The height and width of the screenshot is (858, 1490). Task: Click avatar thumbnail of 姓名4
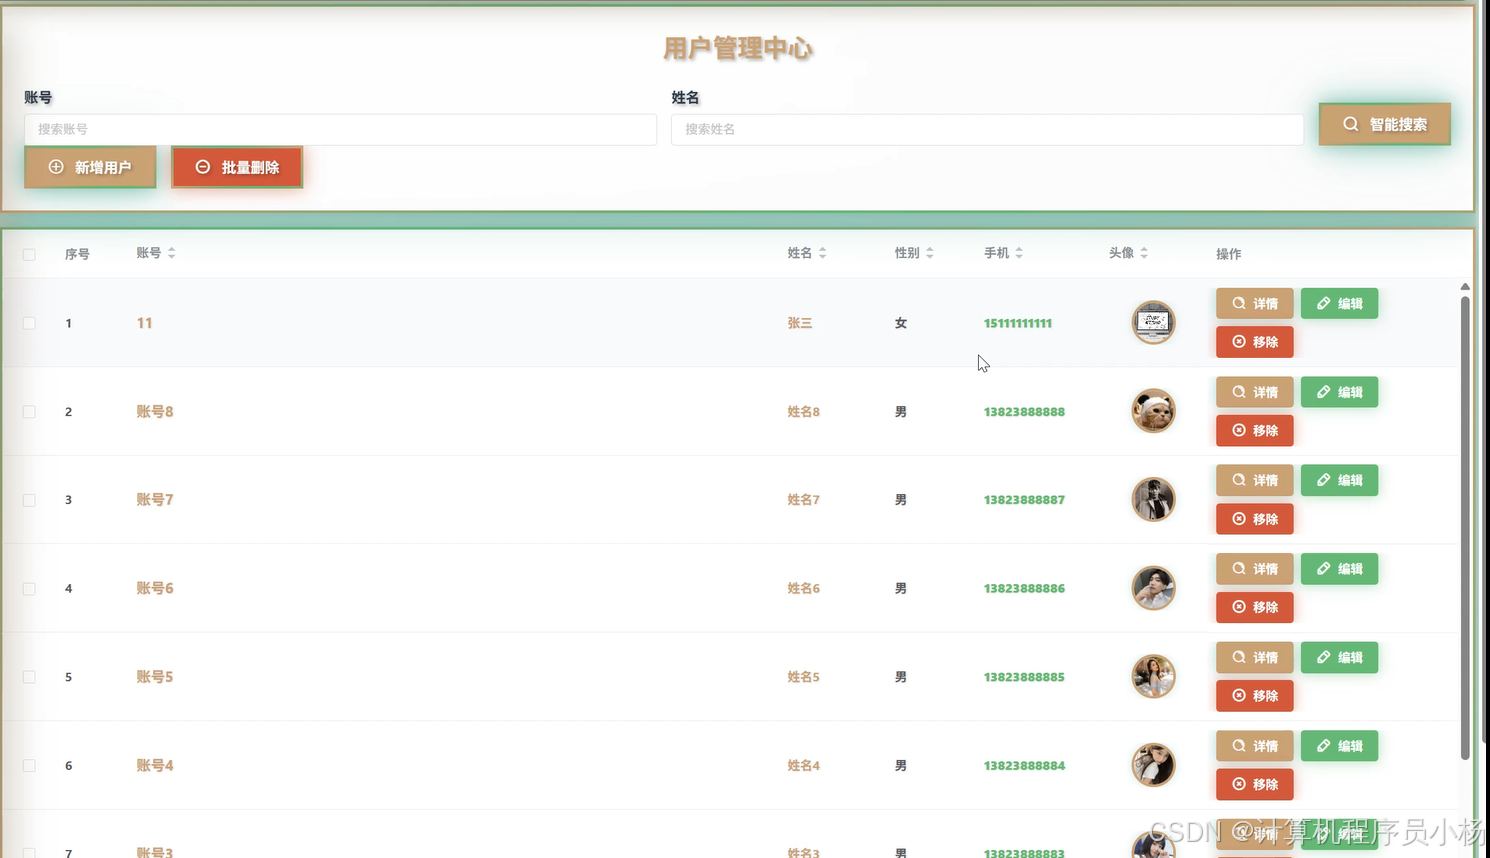click(x=1153, y=765)
